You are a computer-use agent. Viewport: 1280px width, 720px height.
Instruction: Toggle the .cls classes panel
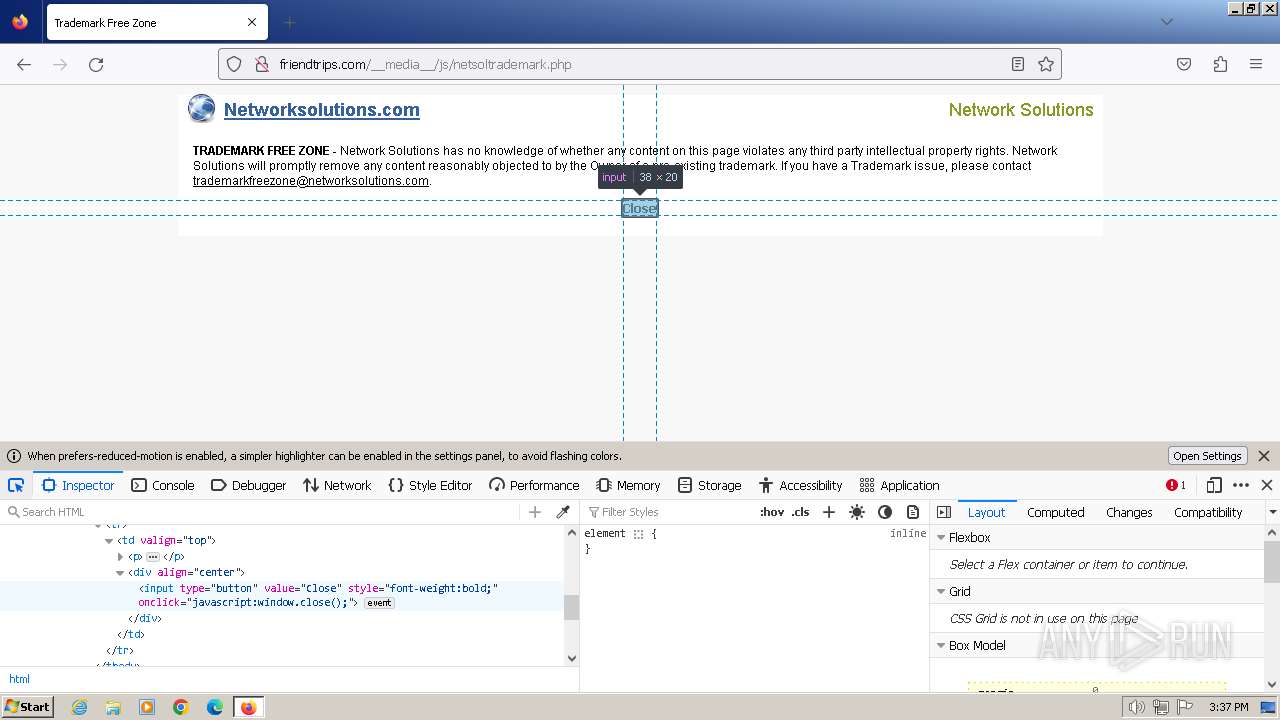[x=800, y=512]
